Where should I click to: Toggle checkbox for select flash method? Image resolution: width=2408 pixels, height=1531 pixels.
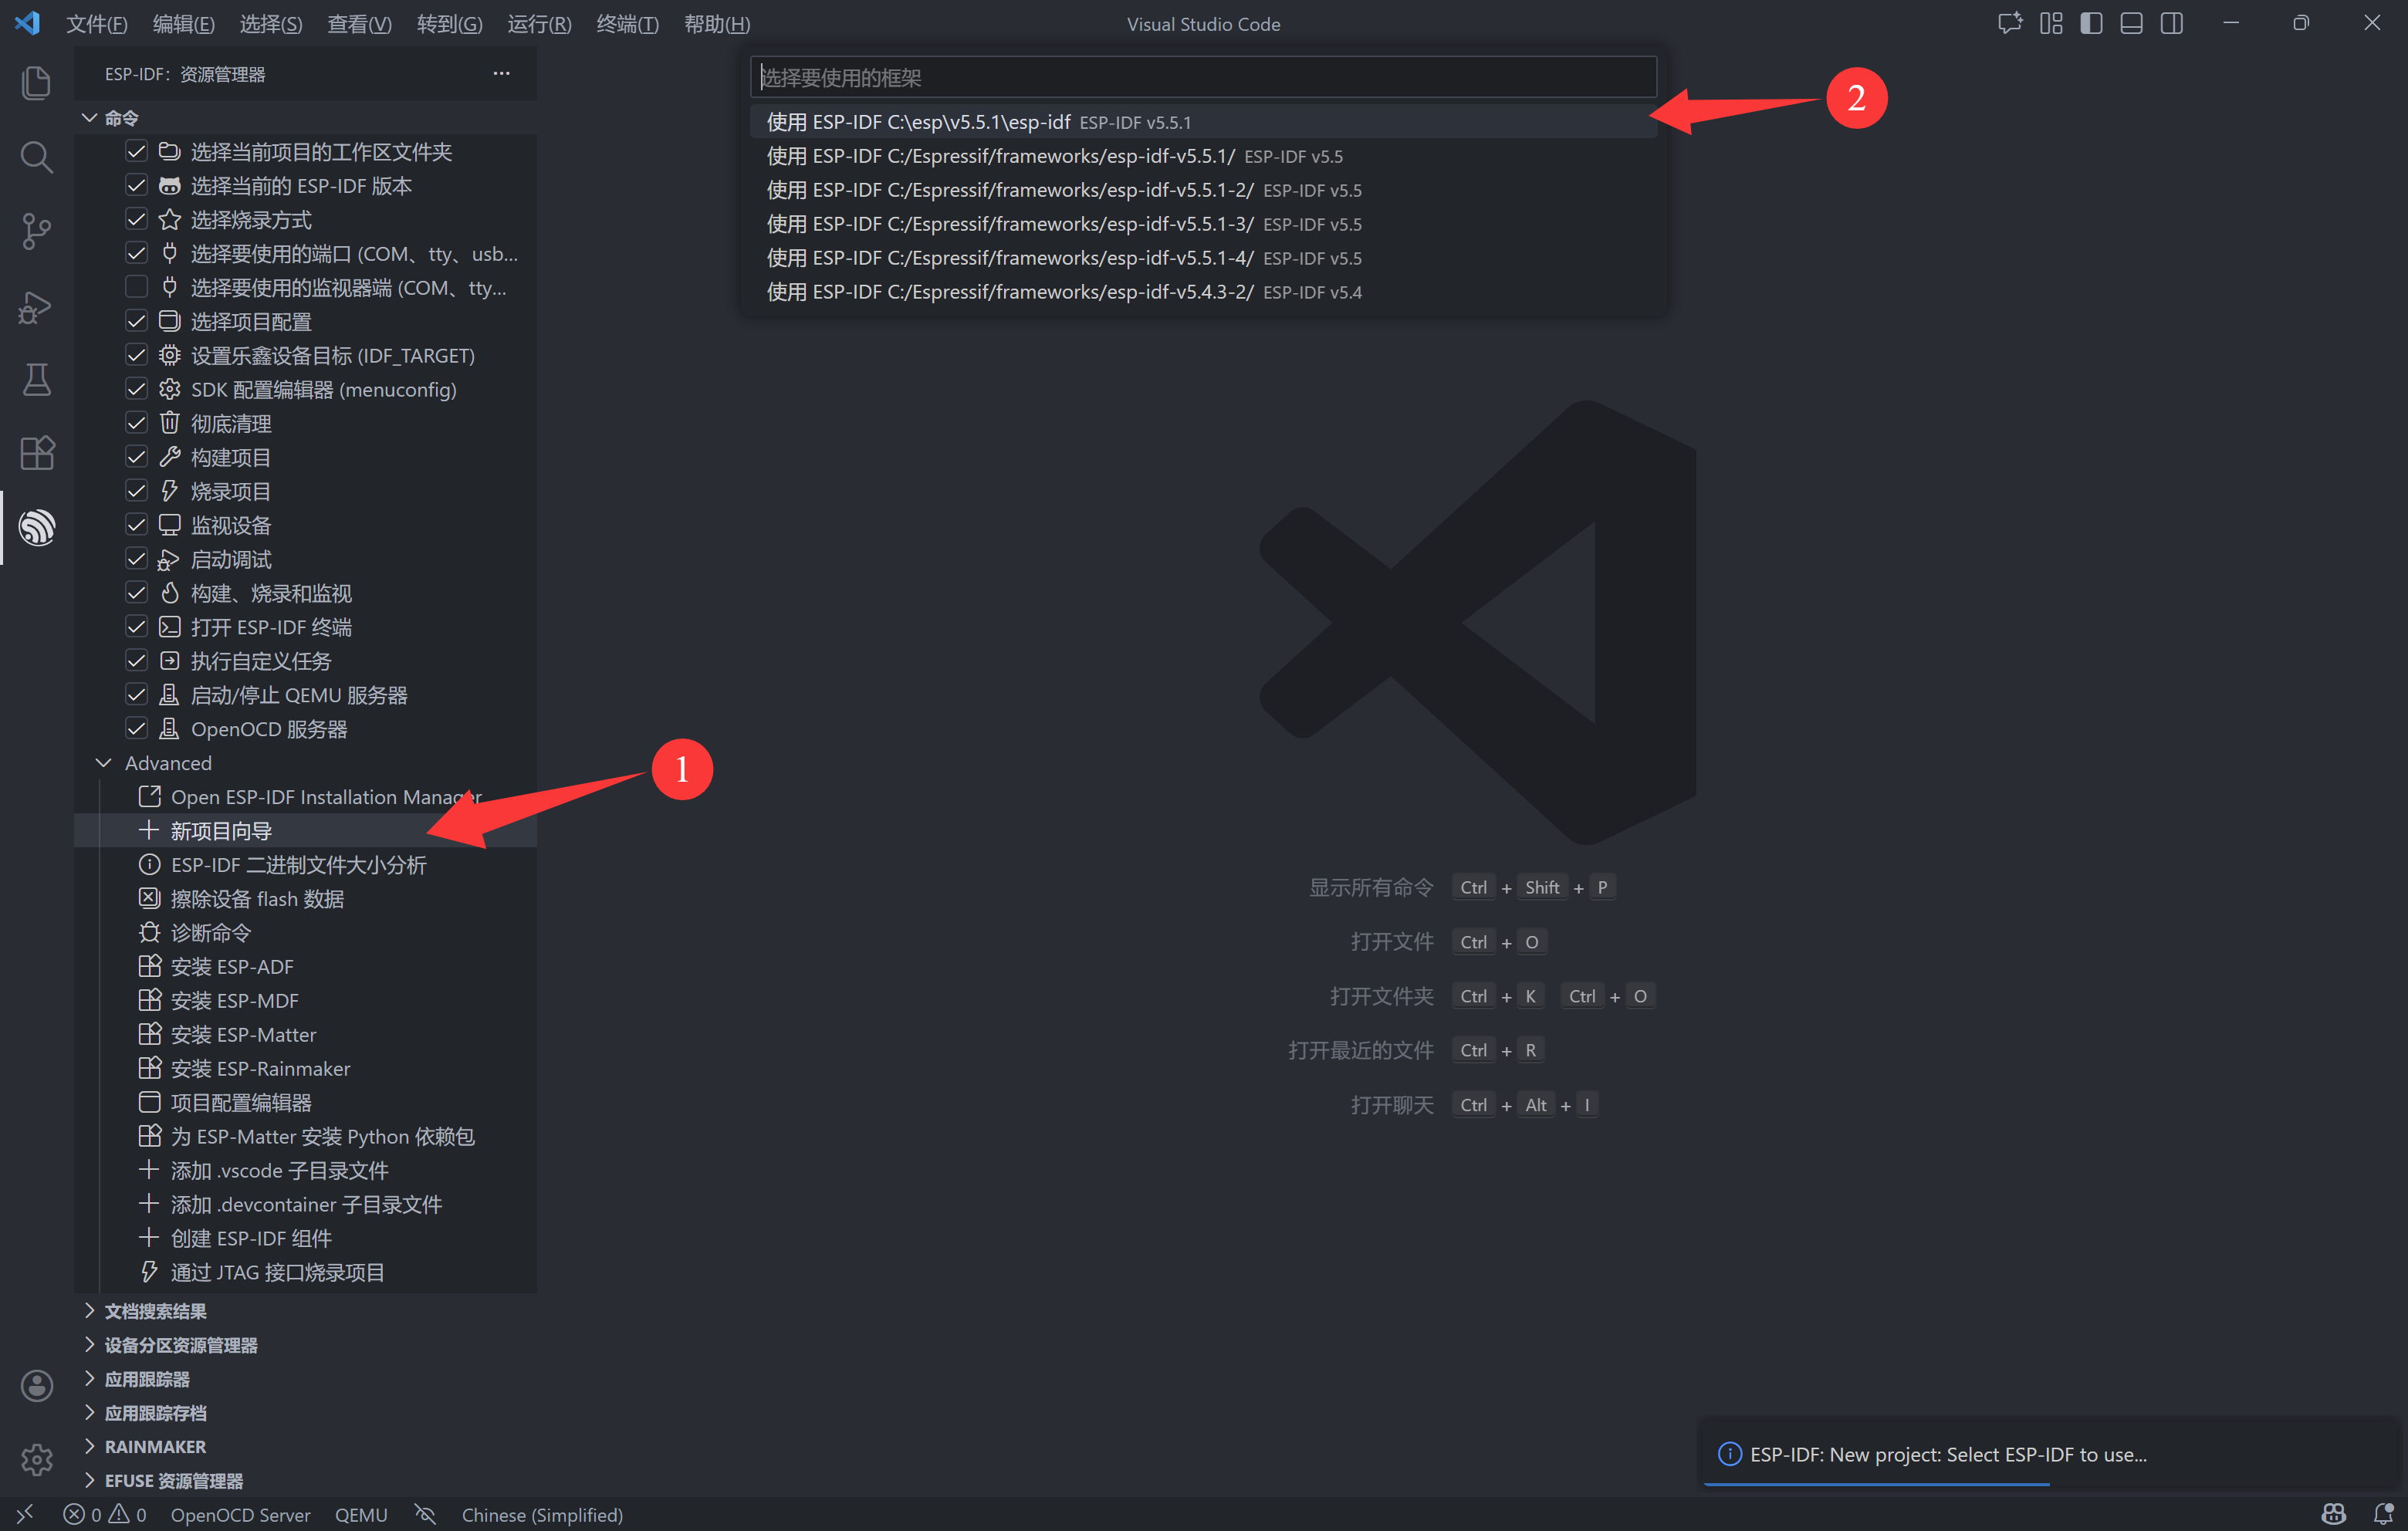click(136, 219)
